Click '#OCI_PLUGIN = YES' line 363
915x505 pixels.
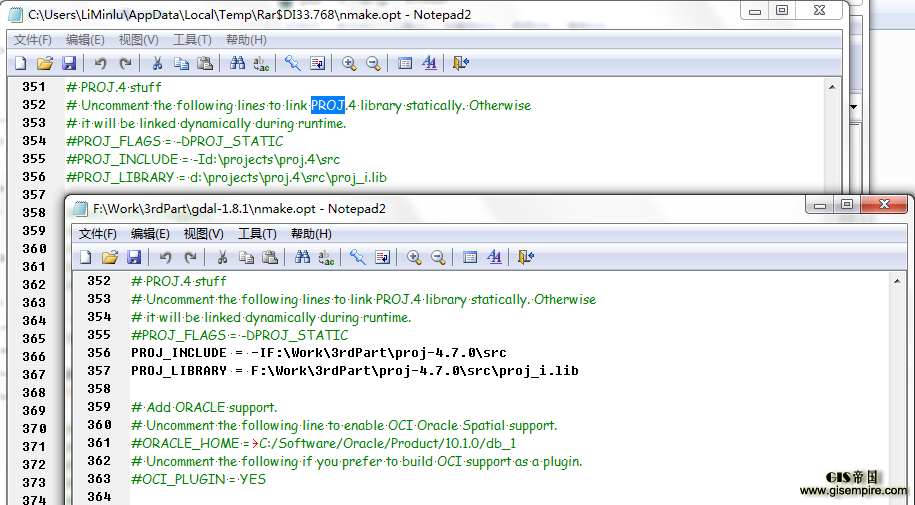[198, 479]
